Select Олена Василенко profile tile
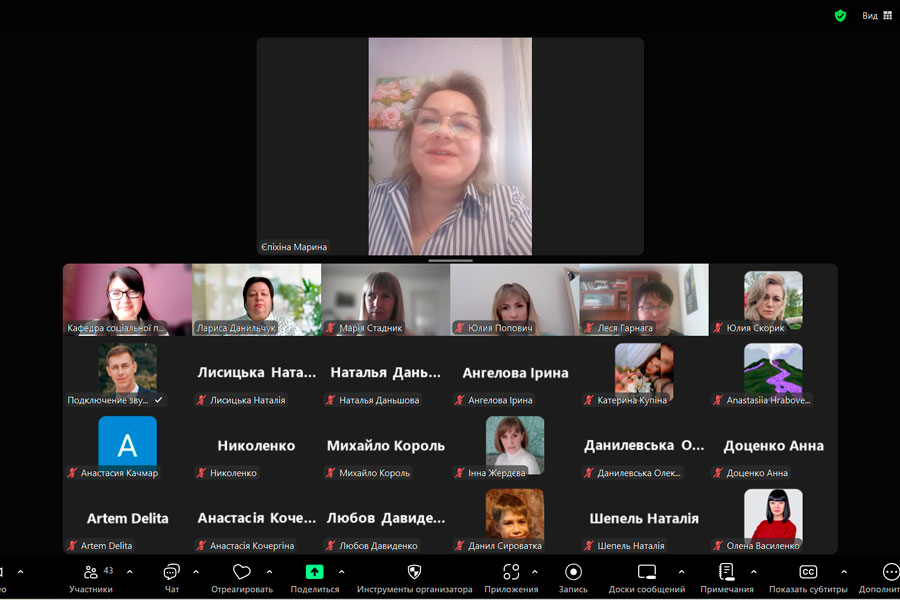This screenshot has height=600, width=900. tap(773, 518)
